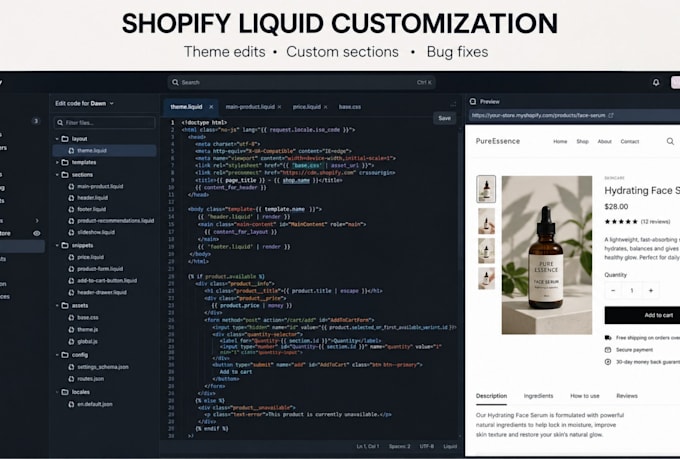Click the PureEssence store logo

[x=497, y=141]
